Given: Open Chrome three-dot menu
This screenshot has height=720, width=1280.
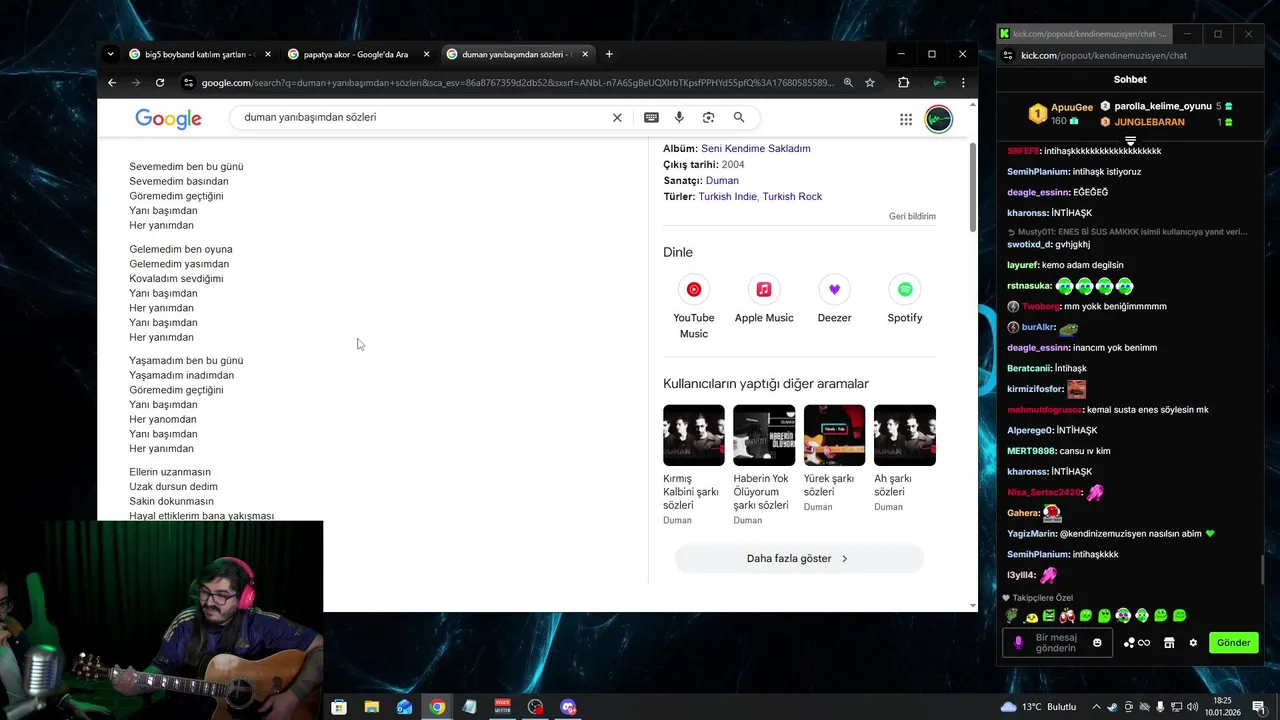Looking at the screenshot, I should (963, 83).
